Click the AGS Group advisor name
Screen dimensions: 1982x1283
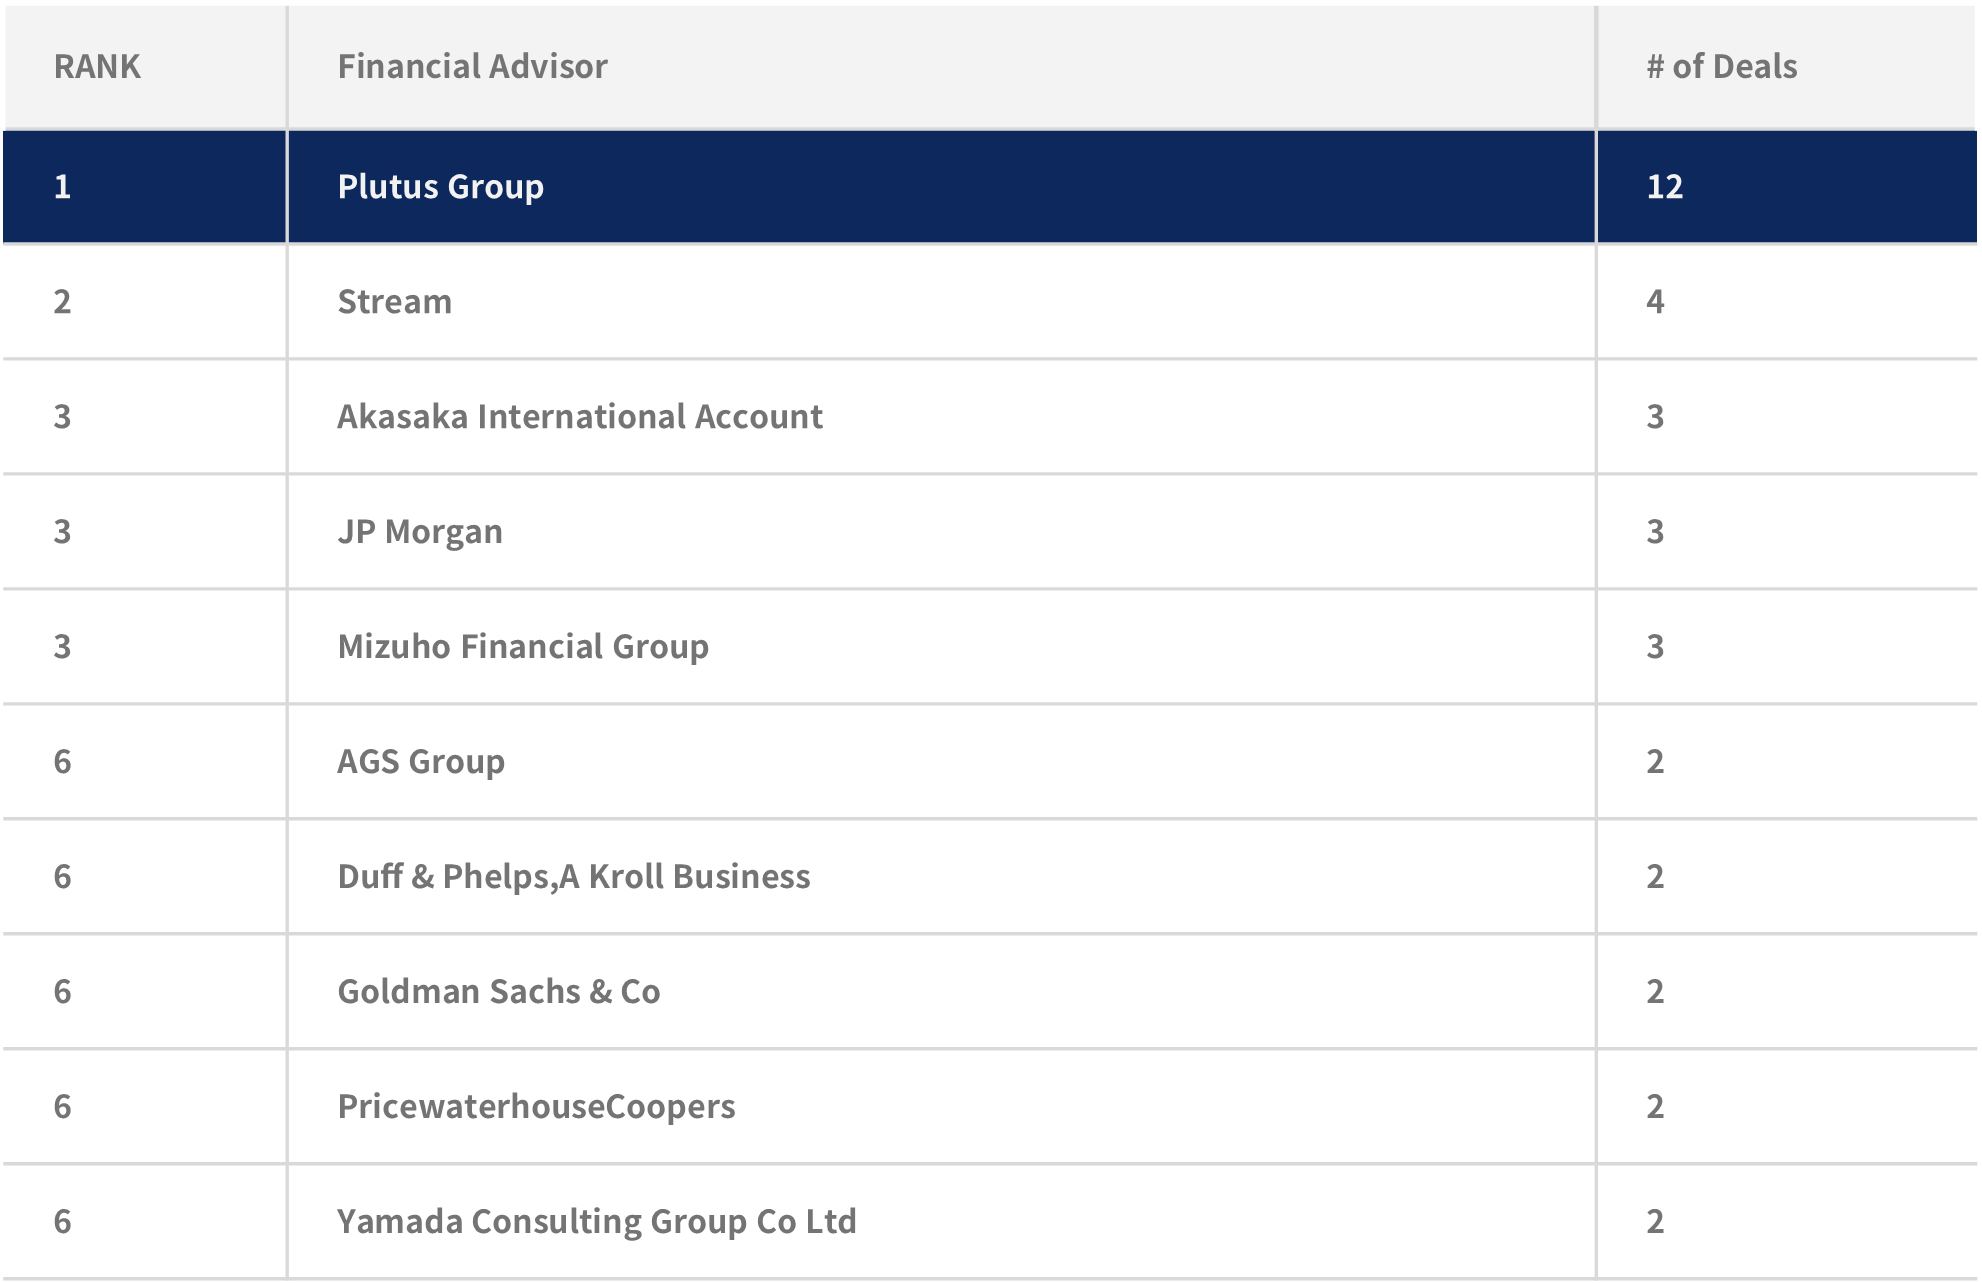coord(421,762)
